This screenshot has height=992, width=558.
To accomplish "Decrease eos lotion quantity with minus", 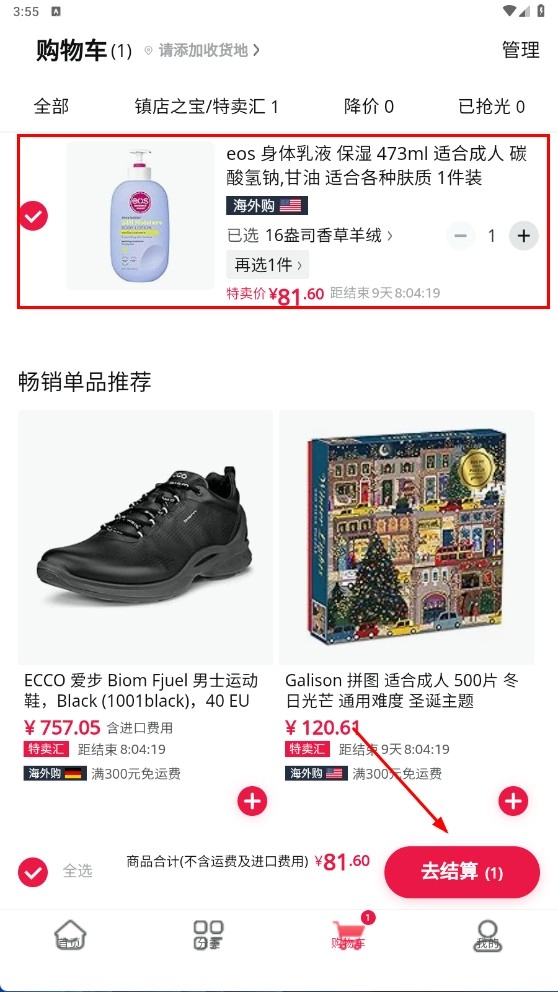I will [x=461, y=236].
